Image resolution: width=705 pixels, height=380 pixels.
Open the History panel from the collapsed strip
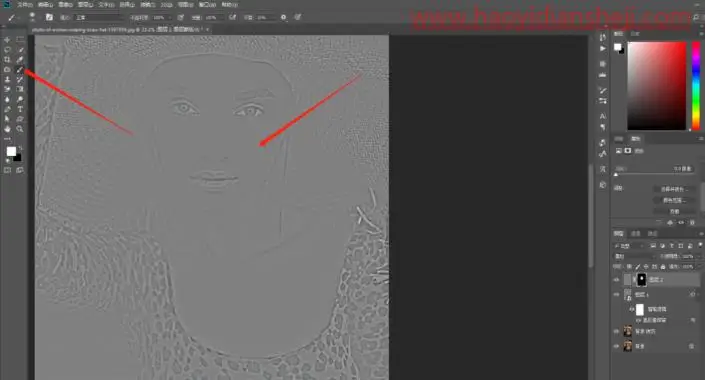(x=602, y=37)
